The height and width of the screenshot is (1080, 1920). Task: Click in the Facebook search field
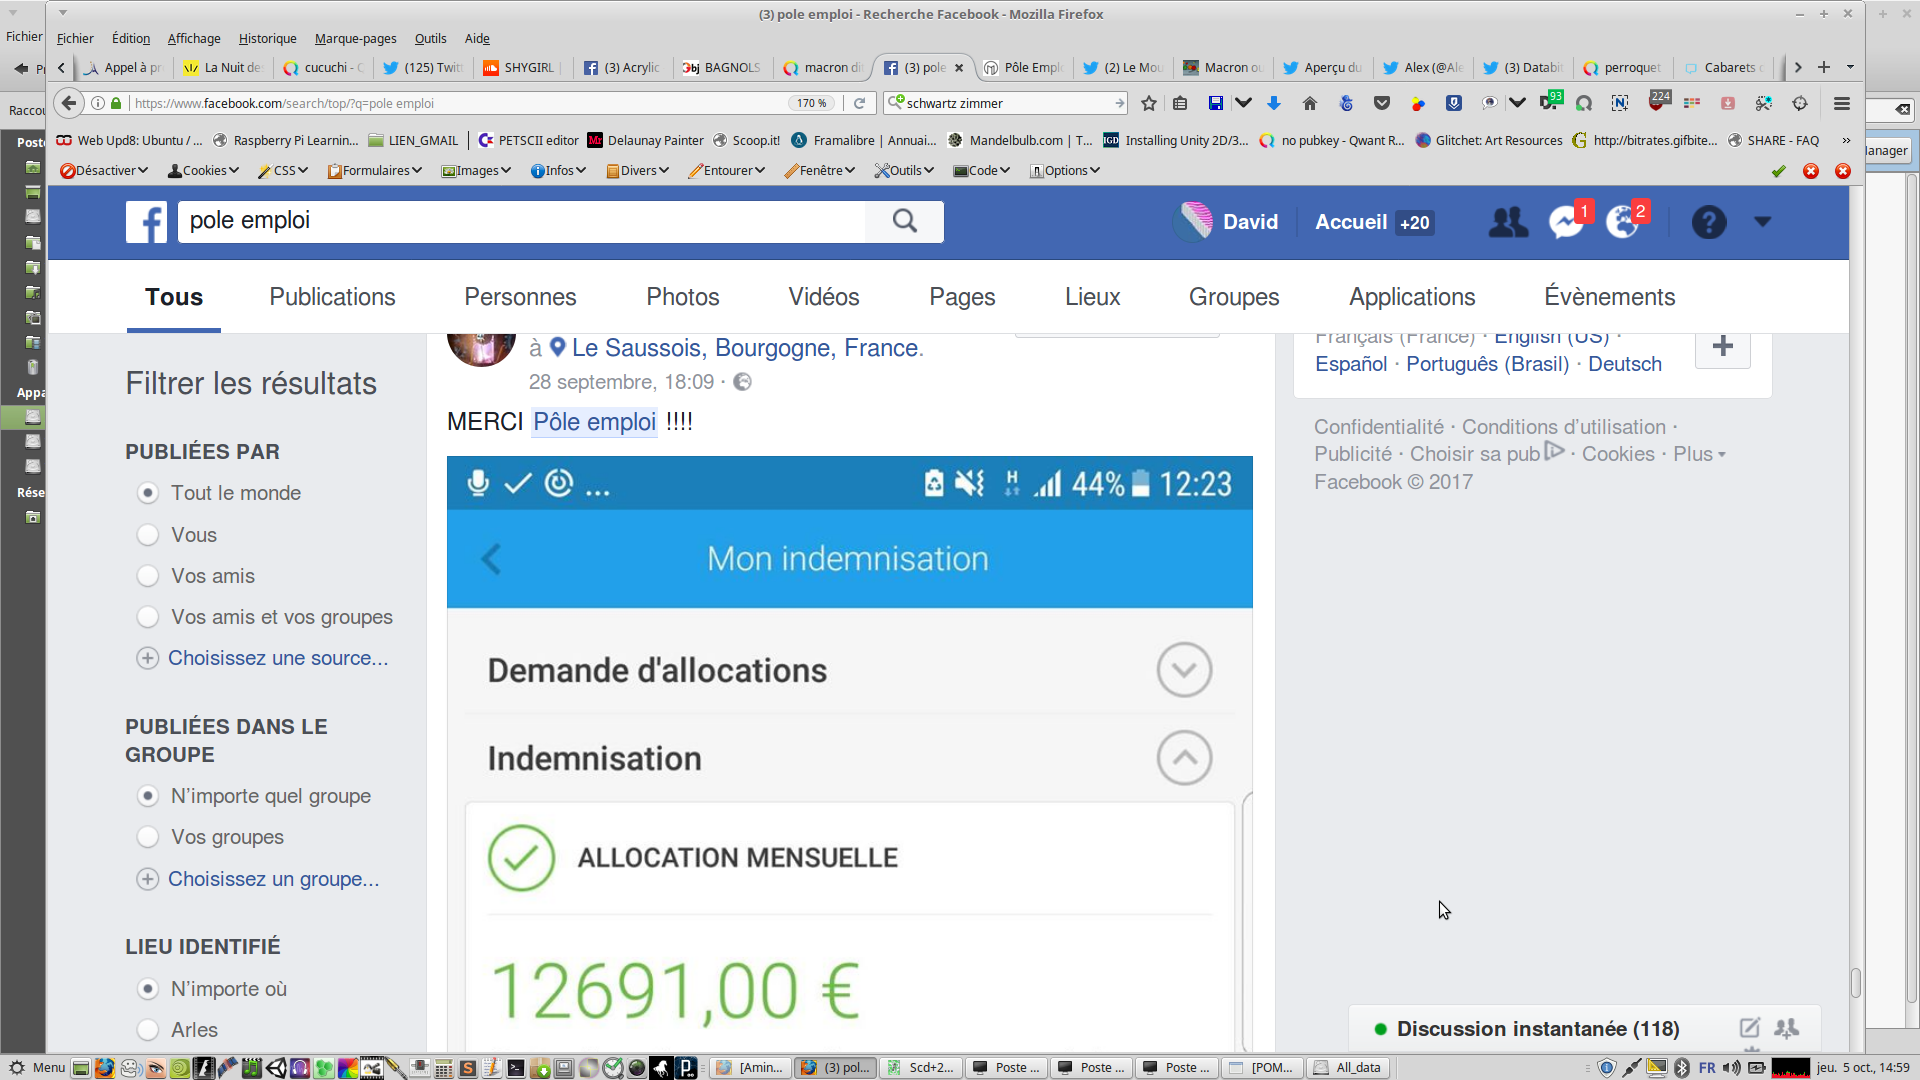coord(520,221)
